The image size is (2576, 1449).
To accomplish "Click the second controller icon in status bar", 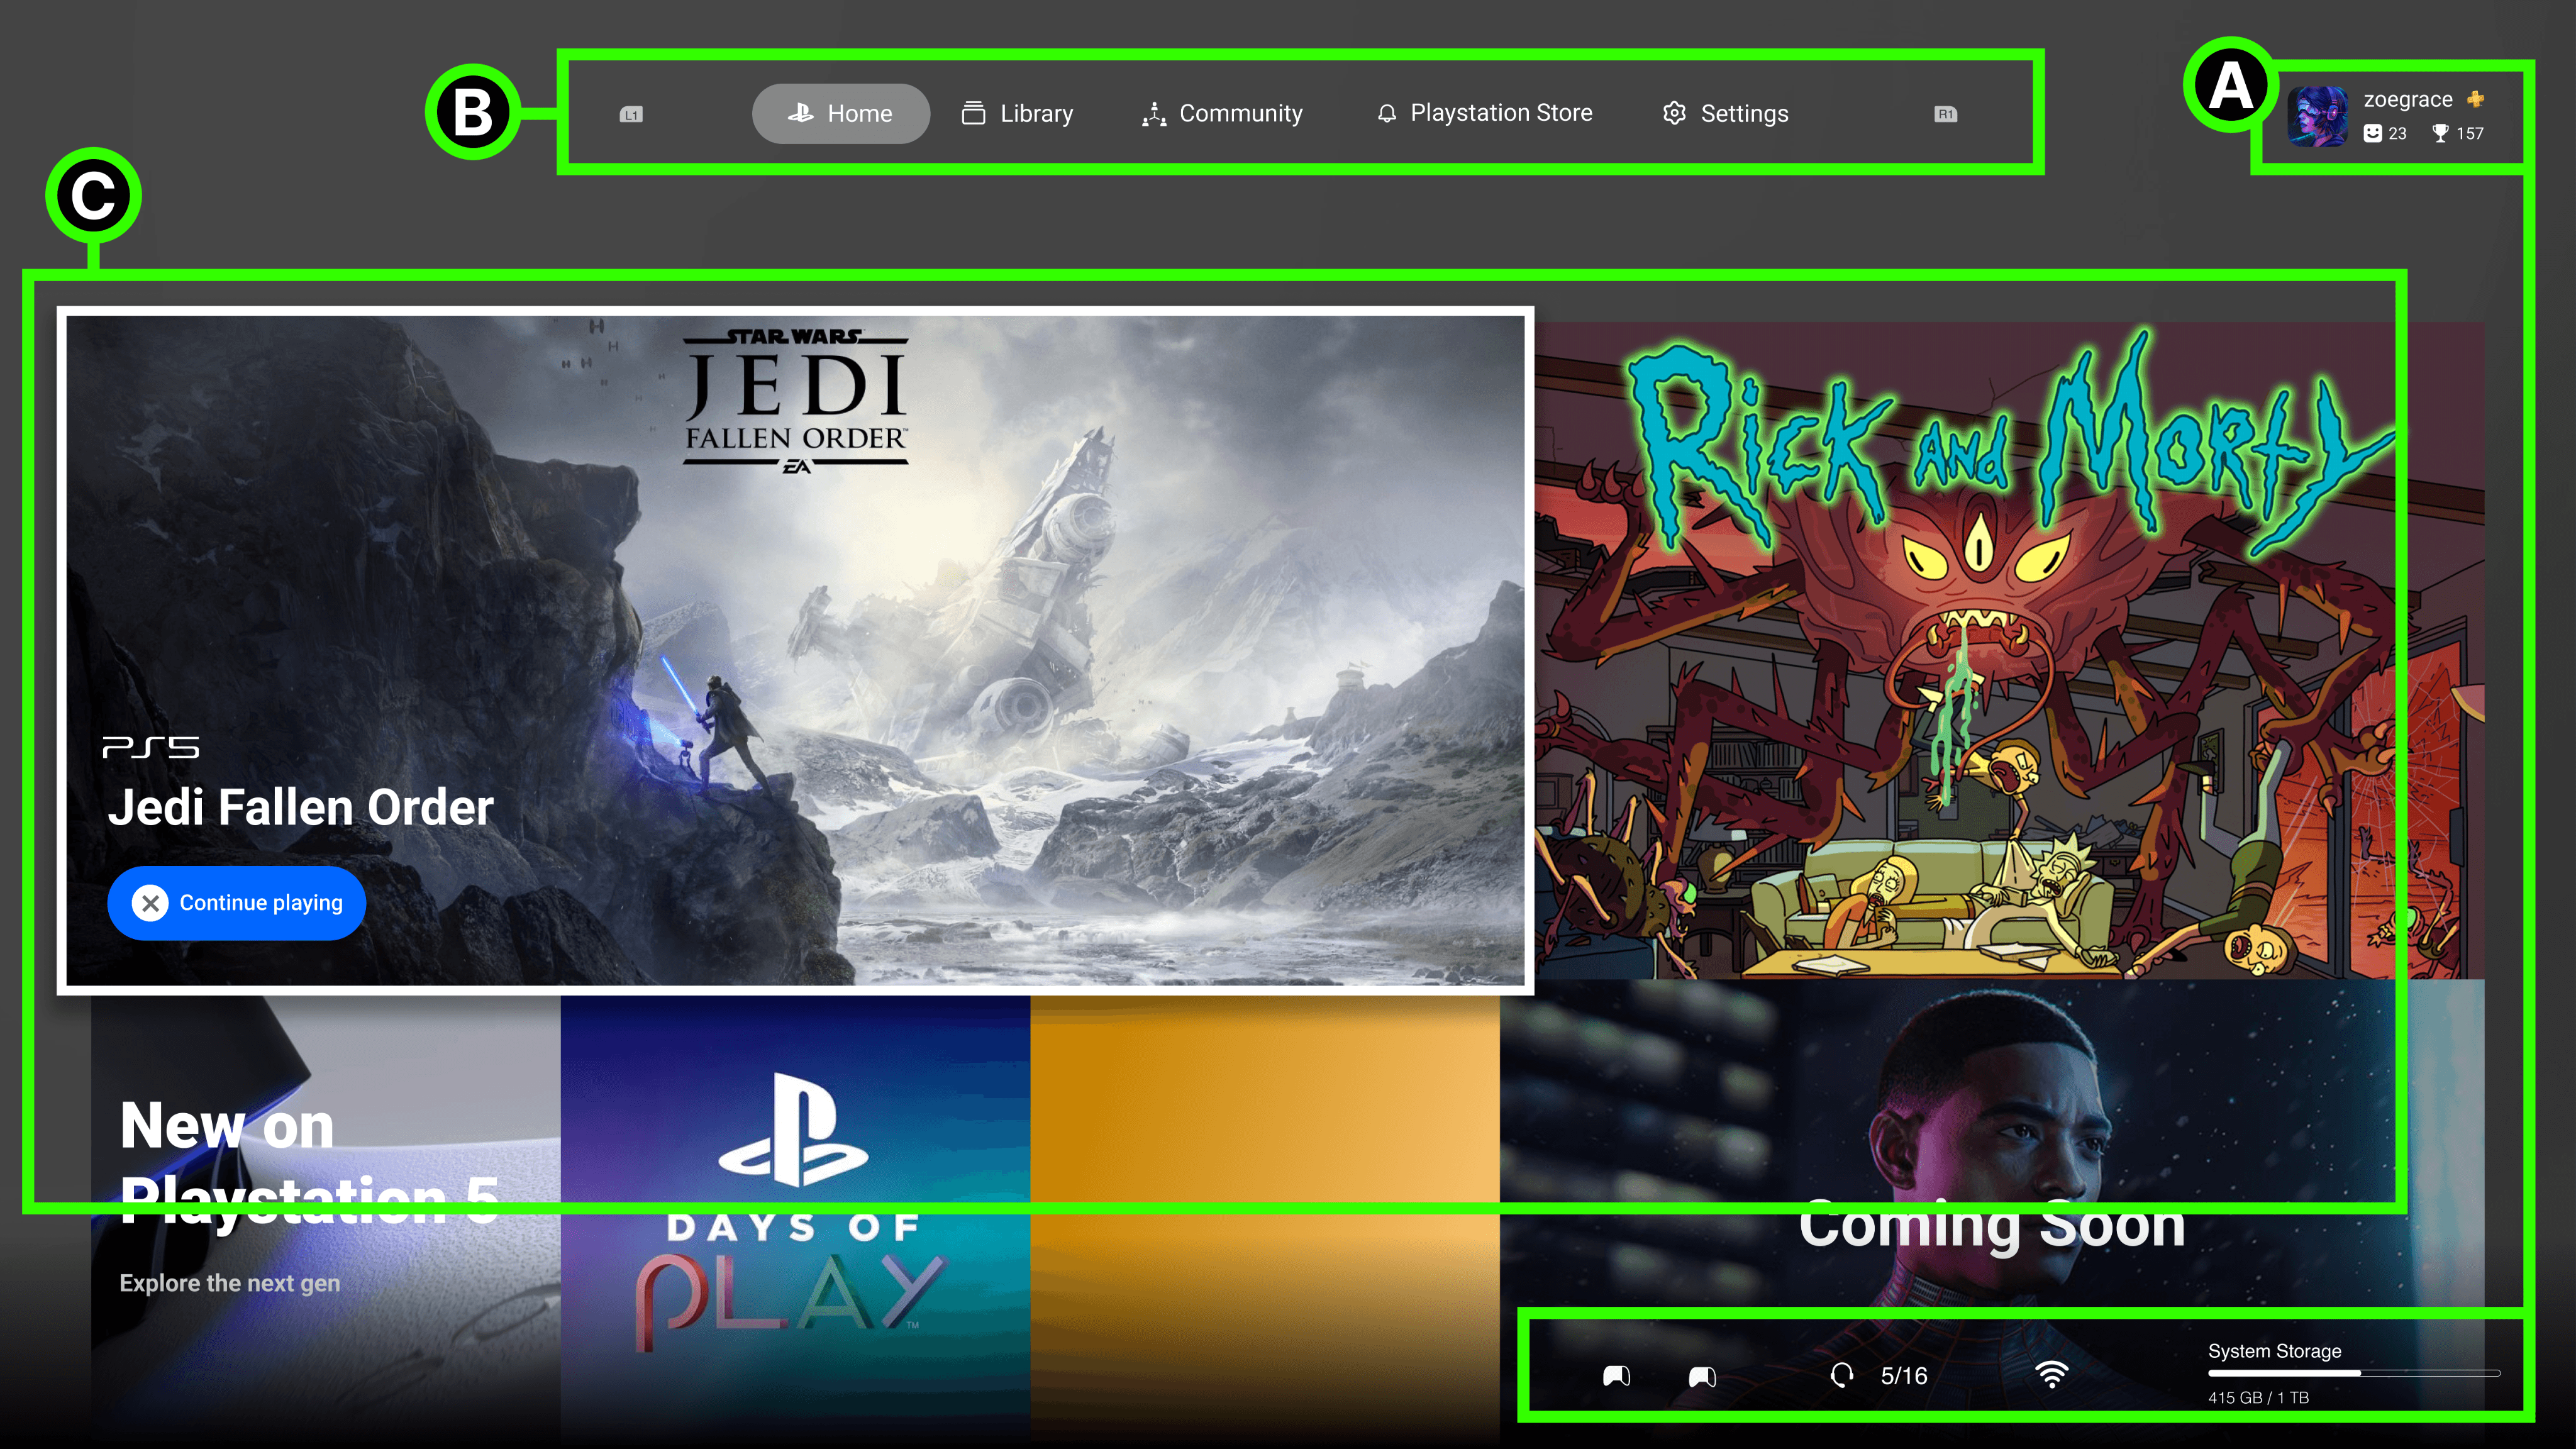I will point(1702,1377).
